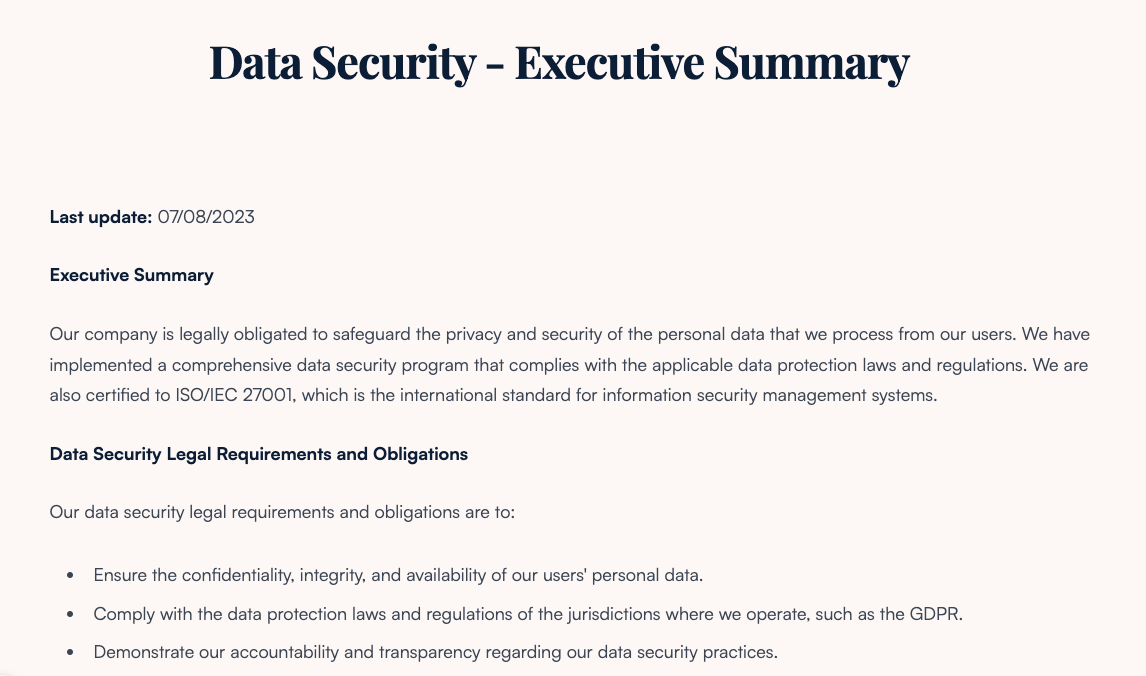Click the Data Security - Executive Summary page title
Screen dimensions: 1146x676
click(559, 63)
